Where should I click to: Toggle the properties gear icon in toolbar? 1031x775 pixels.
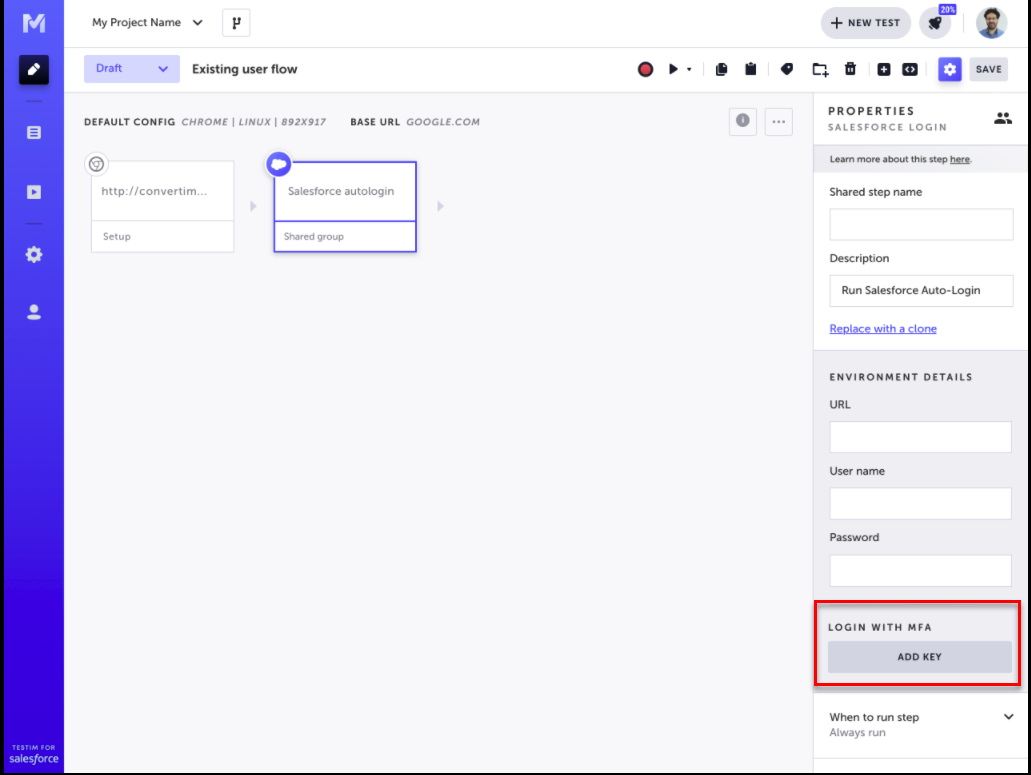(x=949, y=69)
